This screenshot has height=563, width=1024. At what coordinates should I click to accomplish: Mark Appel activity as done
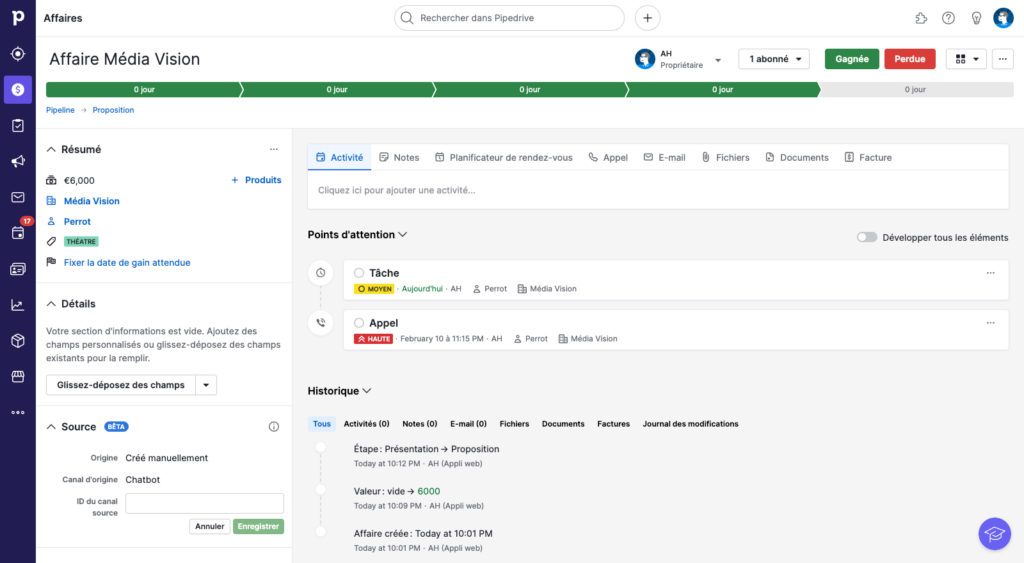click(359, 323)
